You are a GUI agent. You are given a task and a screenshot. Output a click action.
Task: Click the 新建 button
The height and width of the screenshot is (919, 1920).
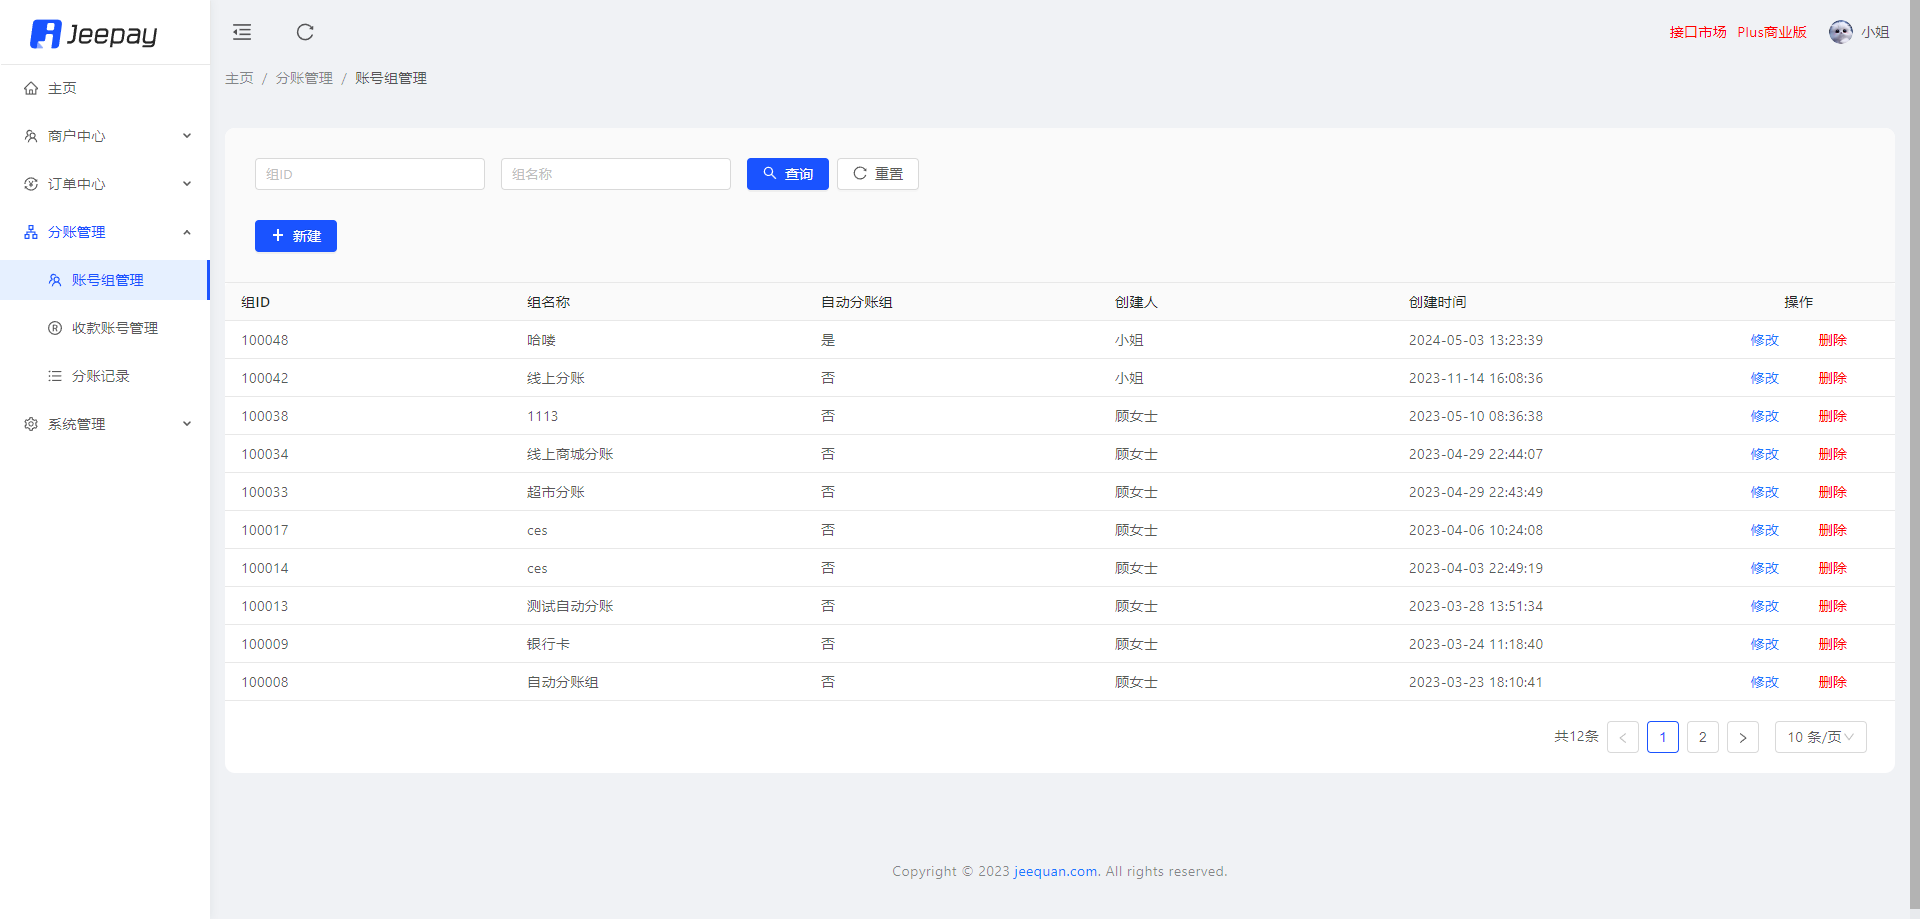296,236
